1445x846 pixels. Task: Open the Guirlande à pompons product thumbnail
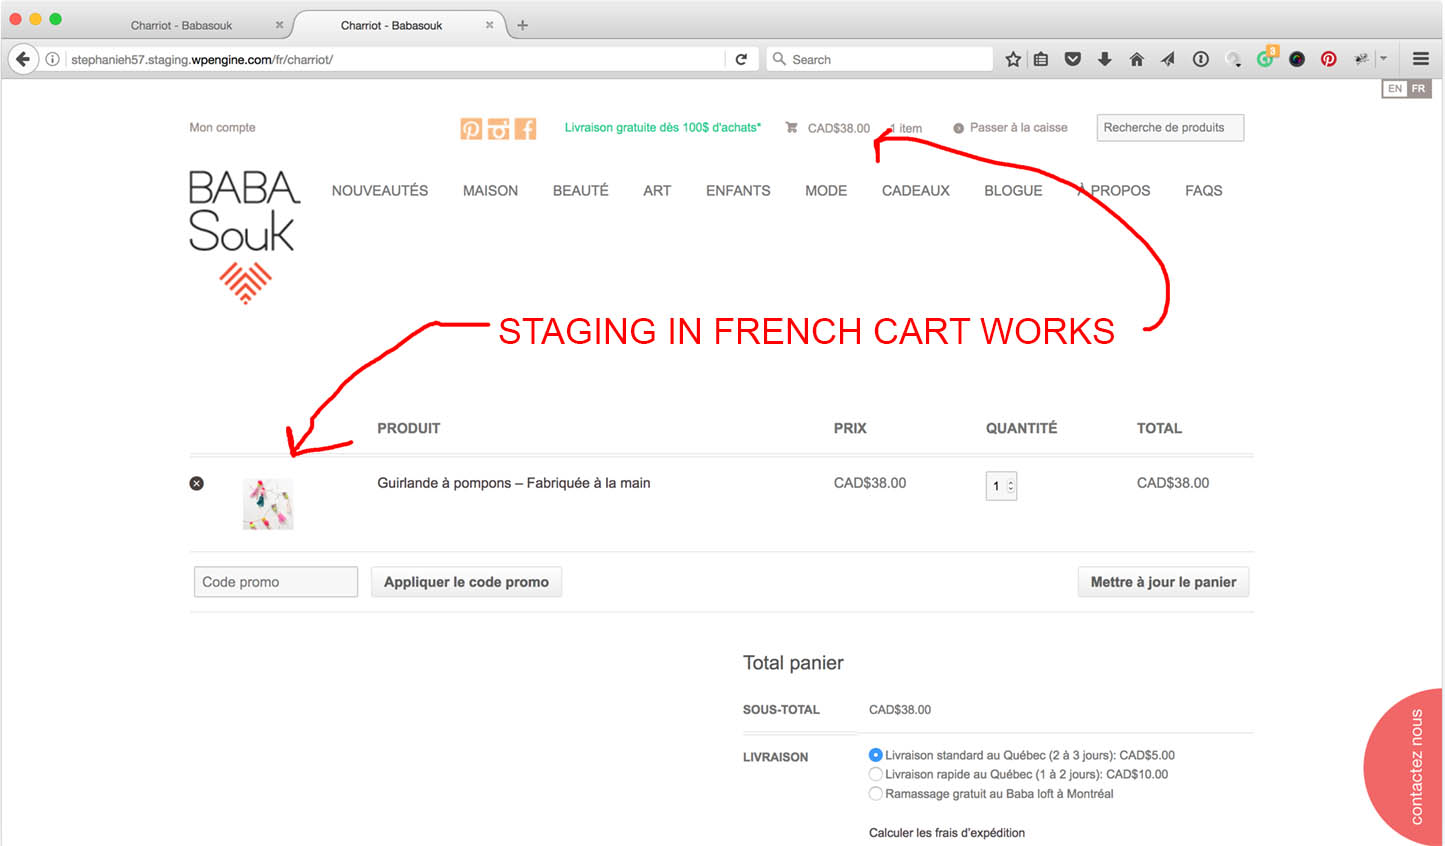pos(268,504)
